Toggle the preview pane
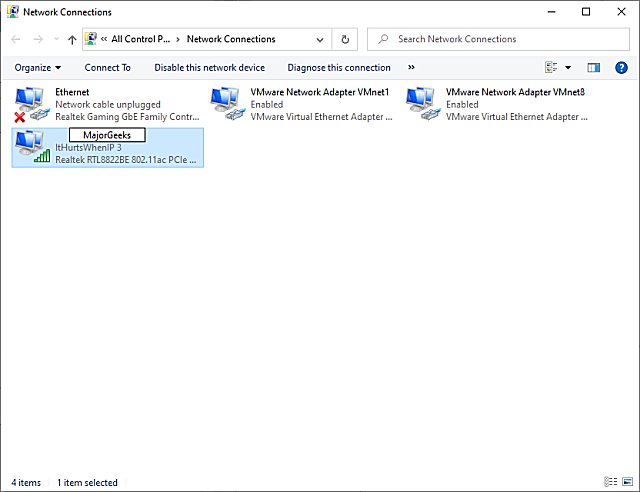 point(593,68)
